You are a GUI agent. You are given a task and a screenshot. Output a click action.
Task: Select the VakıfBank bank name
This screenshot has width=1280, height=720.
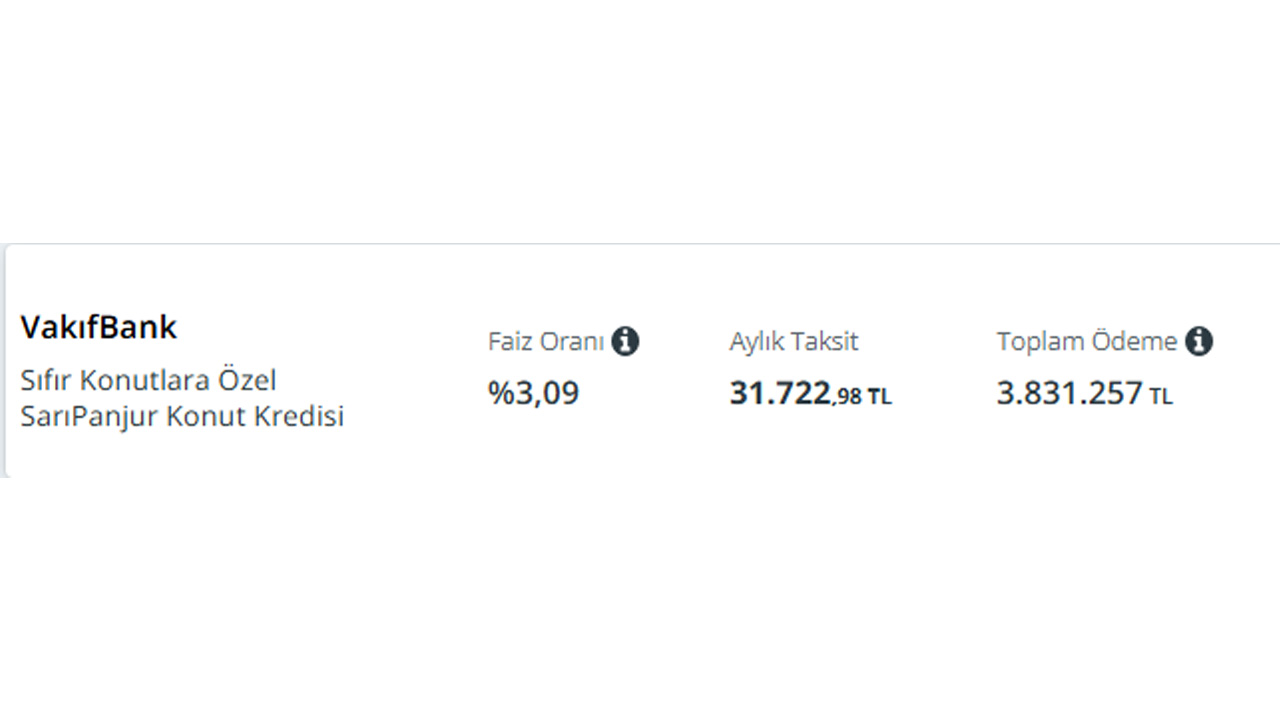(98, 327)
